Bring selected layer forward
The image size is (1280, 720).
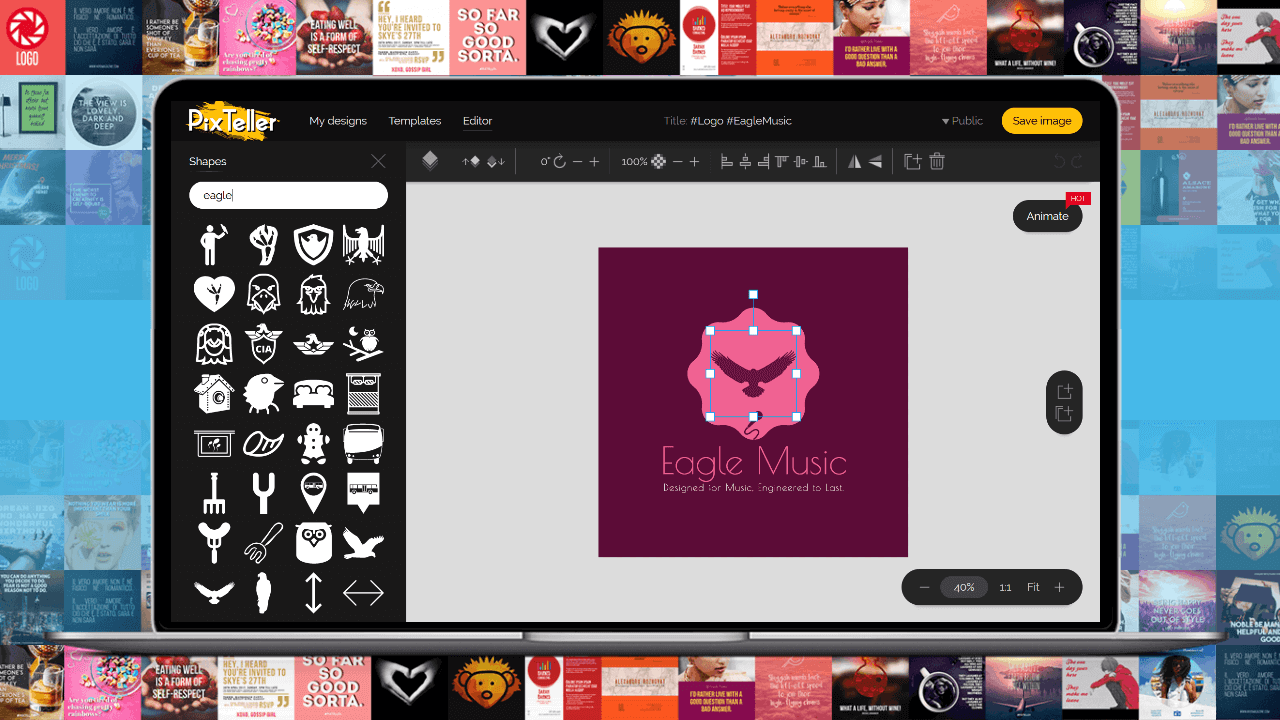pos(471,161)
